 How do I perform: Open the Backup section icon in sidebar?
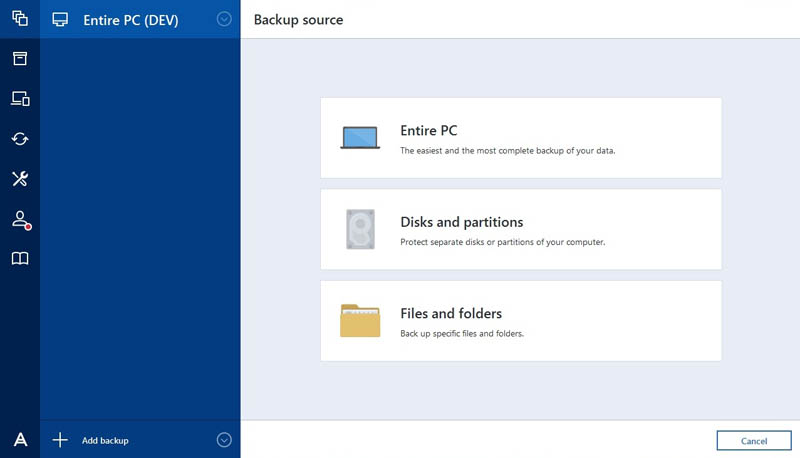pyautogui.click(x=20, y=18)
